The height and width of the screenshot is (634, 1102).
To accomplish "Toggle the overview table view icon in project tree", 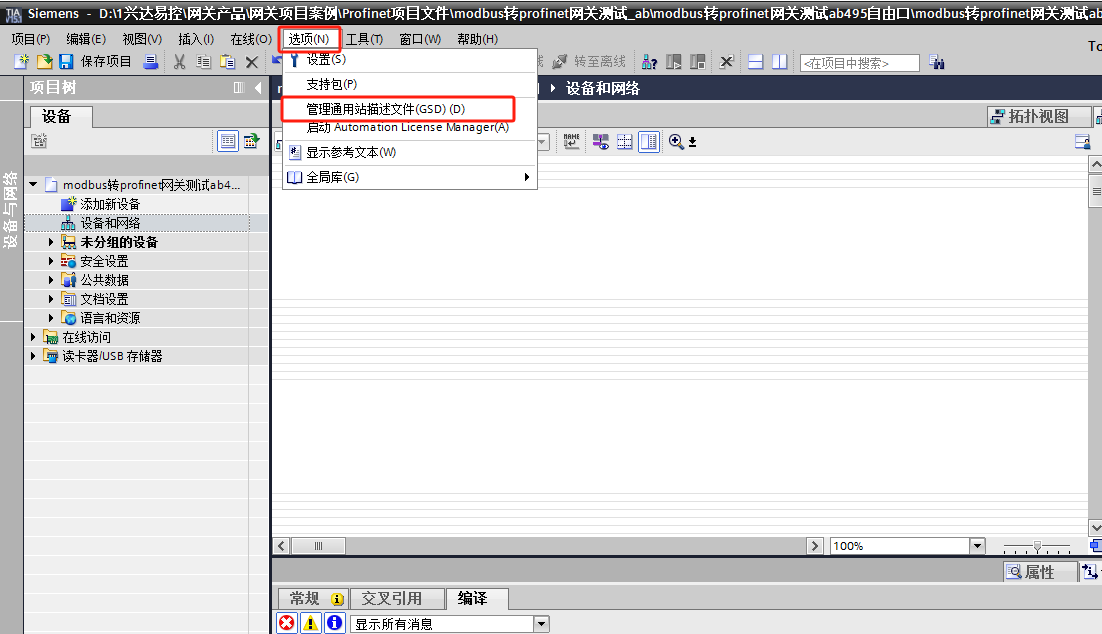I will [228, 141].
